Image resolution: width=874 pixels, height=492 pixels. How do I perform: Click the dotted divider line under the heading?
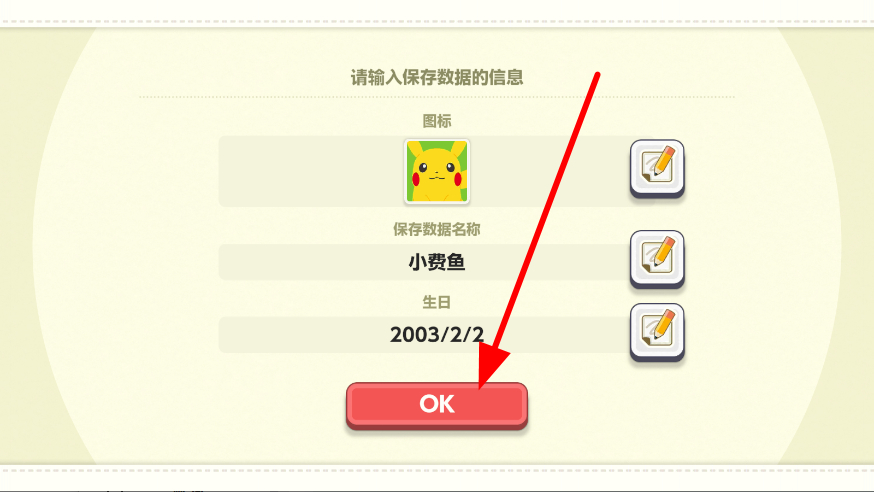(x=437, y=97)
